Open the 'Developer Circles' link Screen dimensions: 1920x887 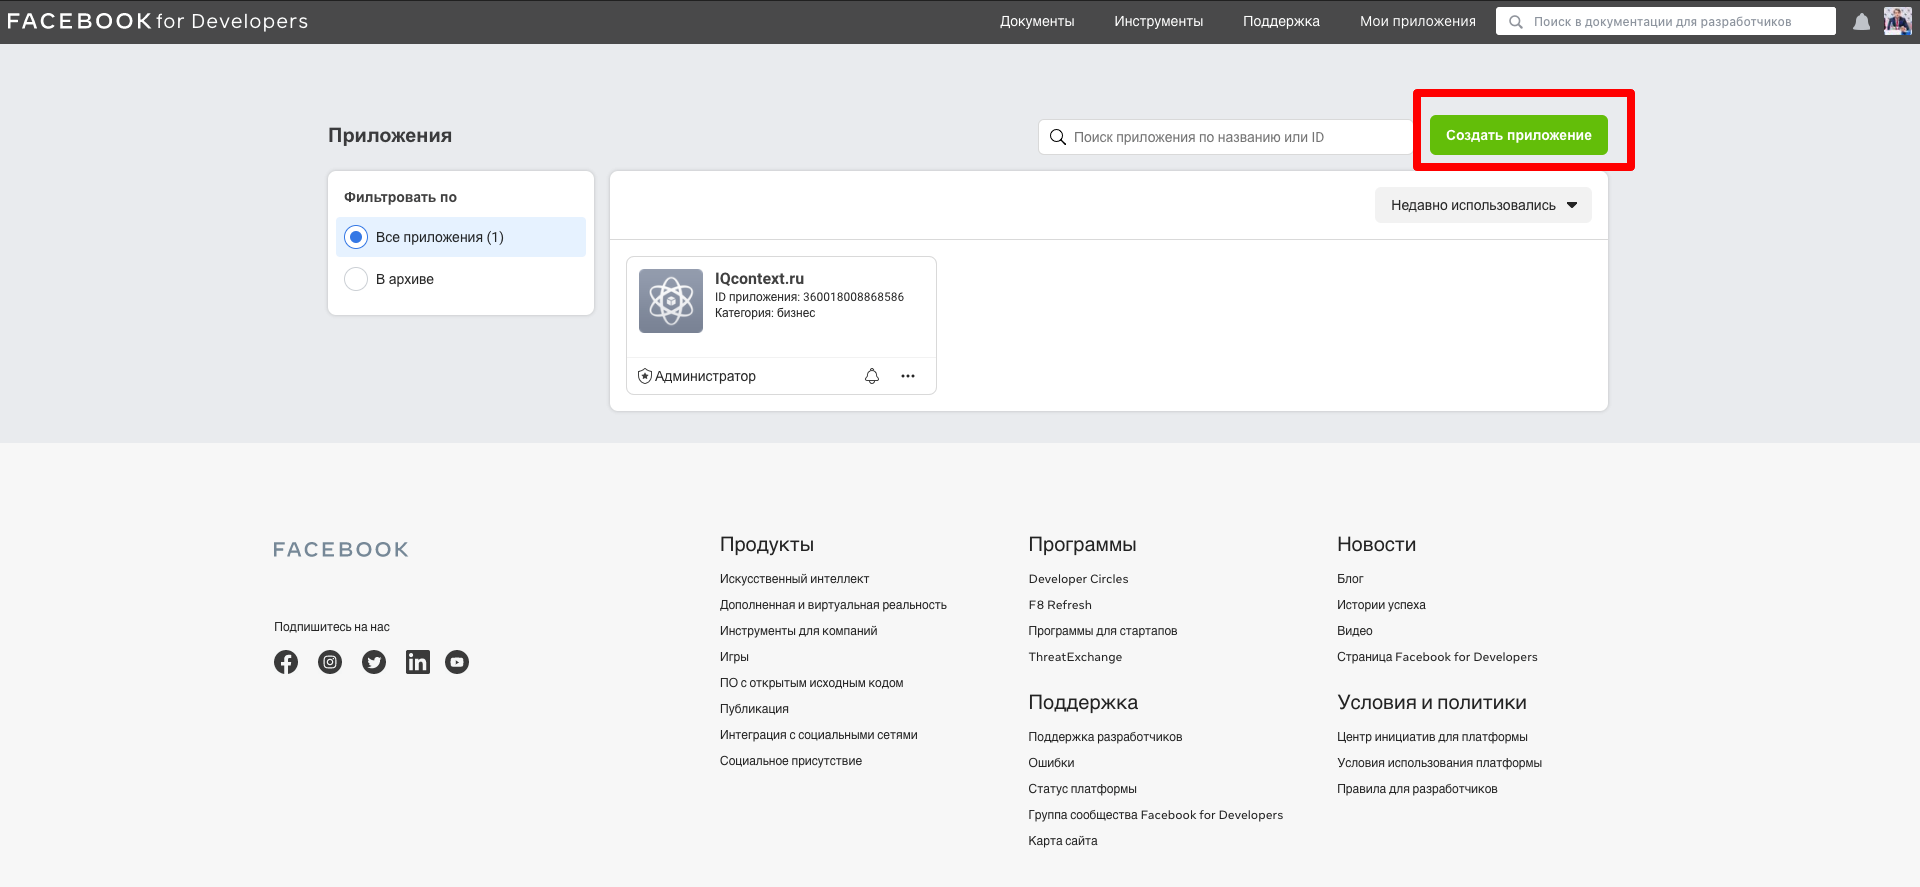(1078, 579)
